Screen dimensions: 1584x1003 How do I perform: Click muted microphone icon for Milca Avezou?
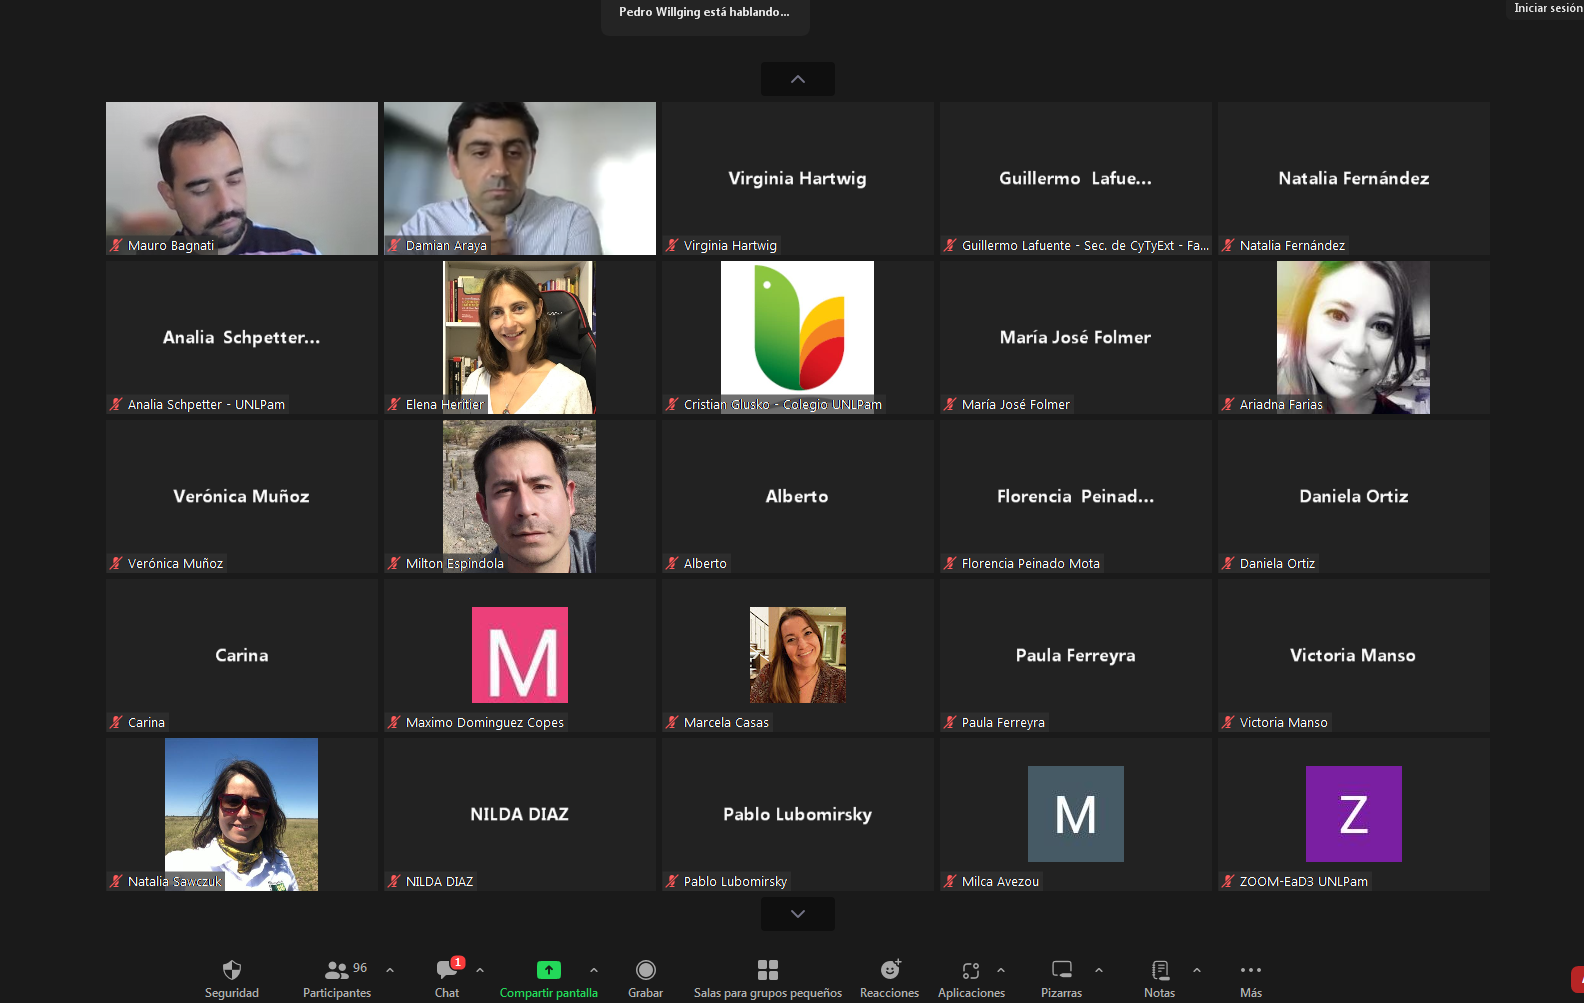pyautogui.click(x=950, y=881)
